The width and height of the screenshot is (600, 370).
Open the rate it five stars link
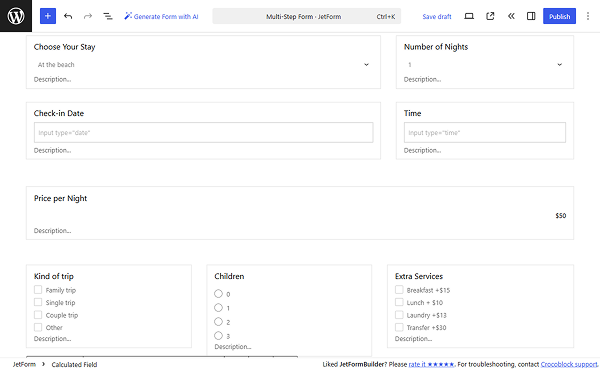click(x=431, y=364)
